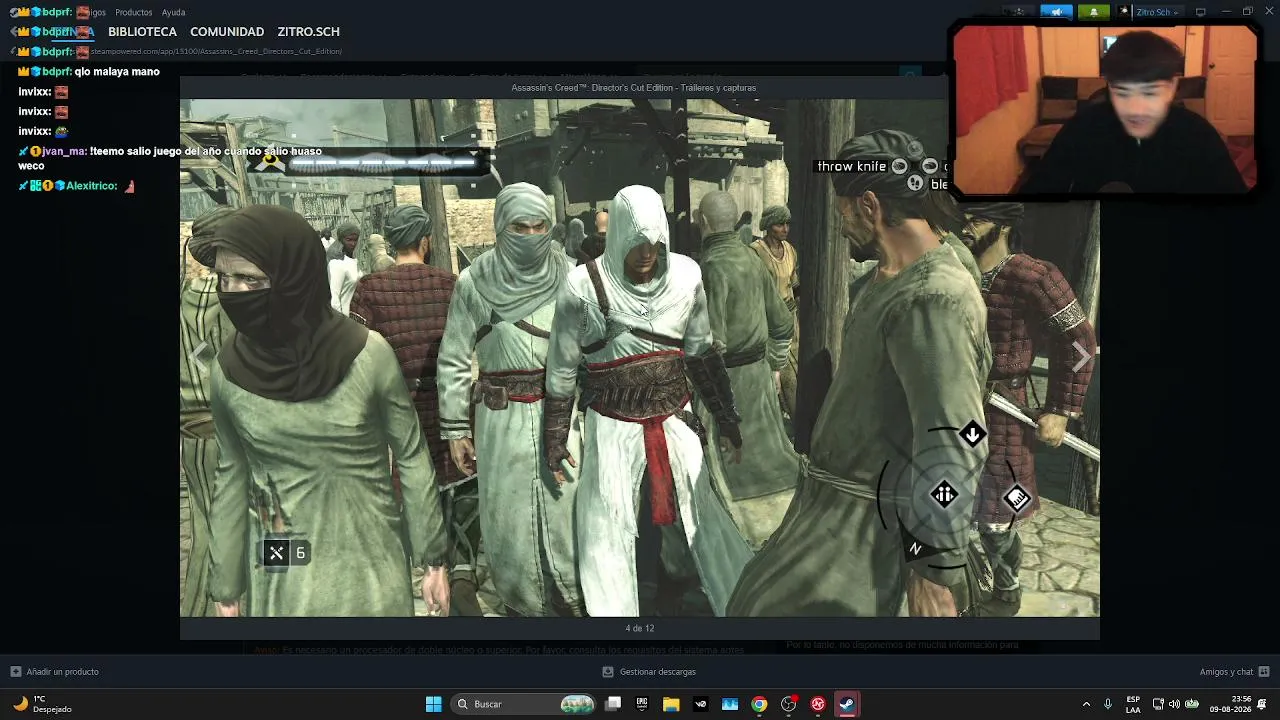Open the clock showing 23:56
This screenshot has width=1280, height=720.
[x=1230, y=704]
